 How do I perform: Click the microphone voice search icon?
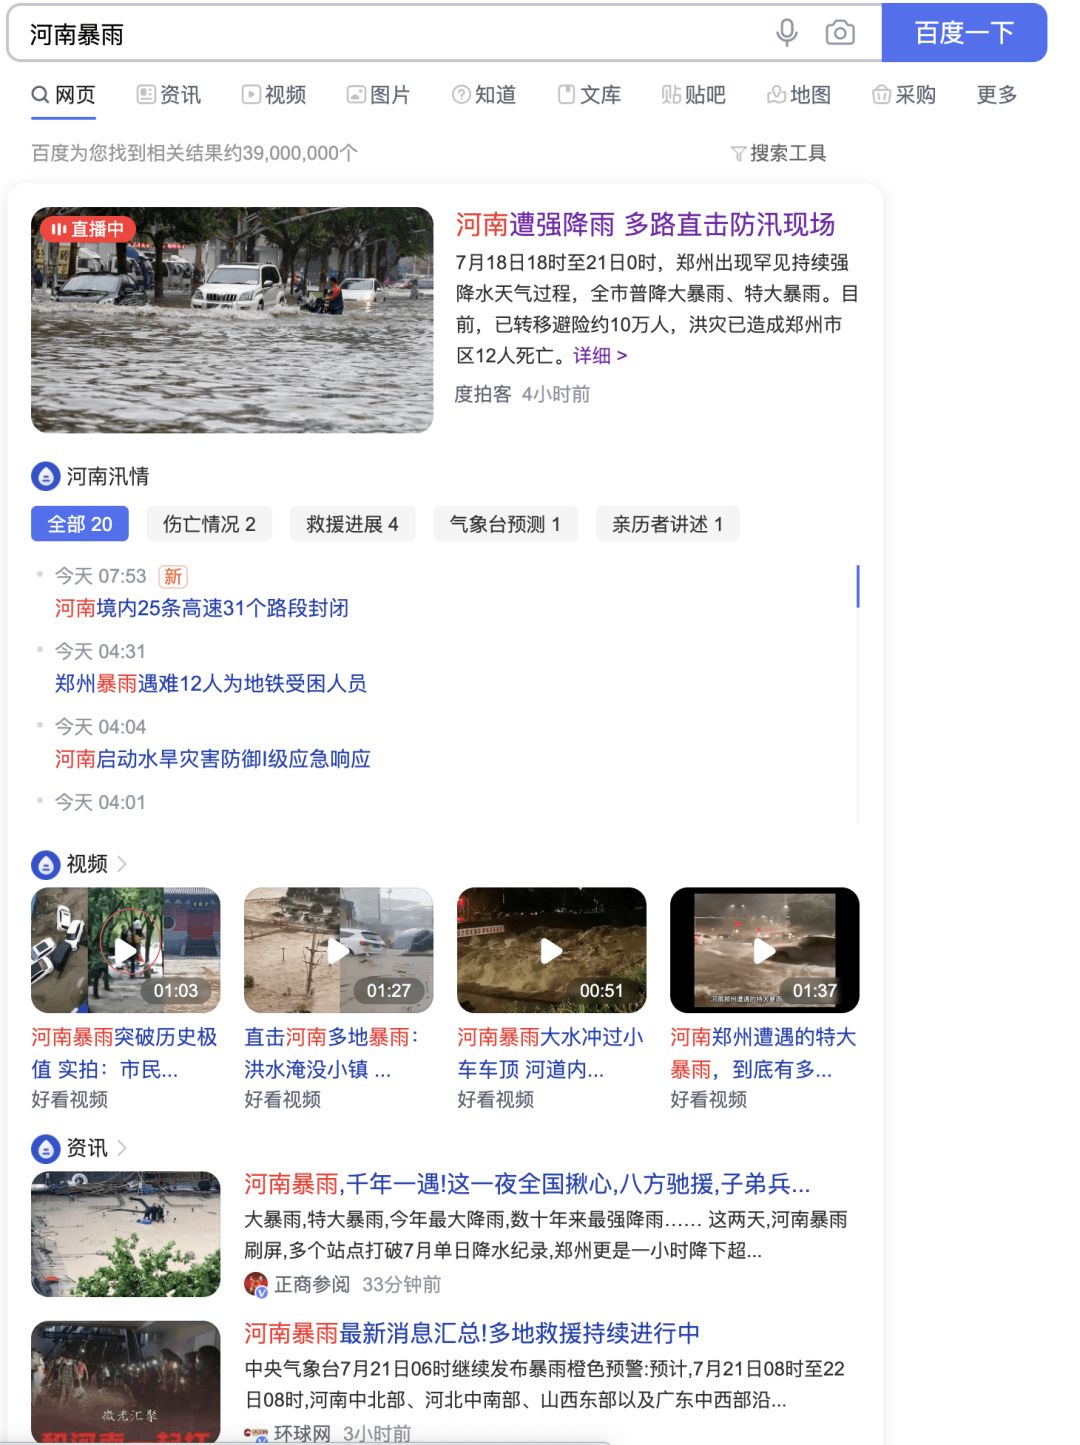(x=787, y=33)
